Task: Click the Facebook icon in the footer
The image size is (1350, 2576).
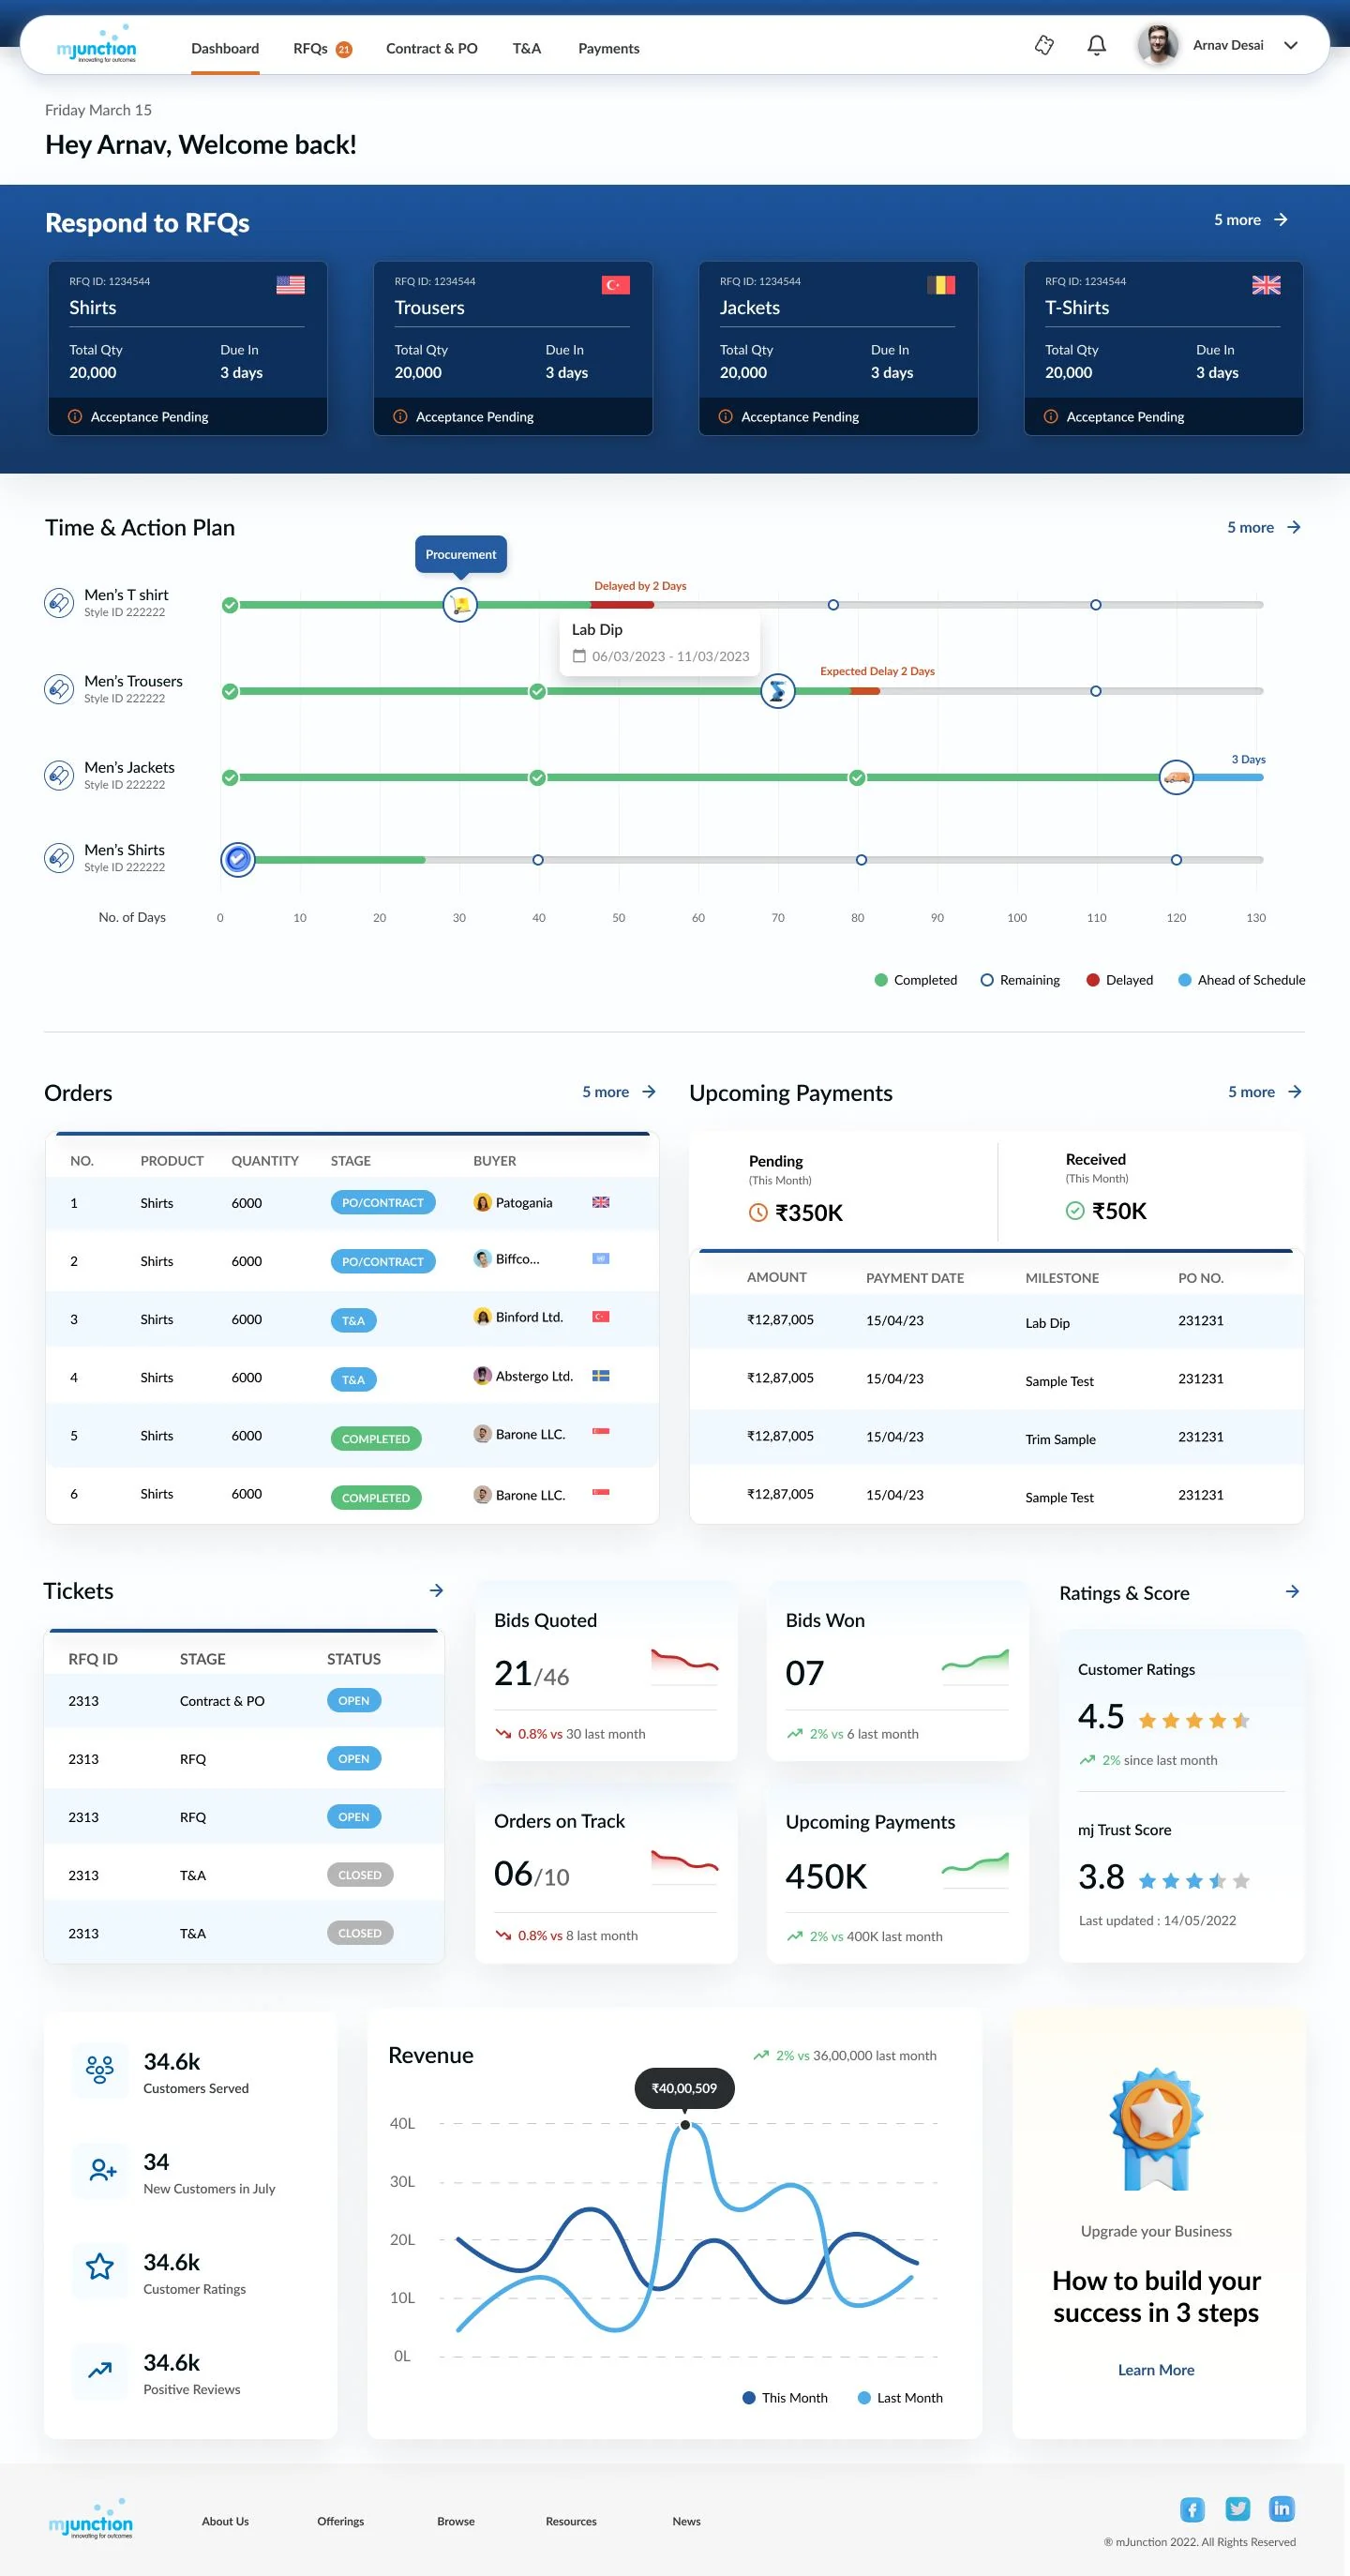Action: (1191, 2509)
